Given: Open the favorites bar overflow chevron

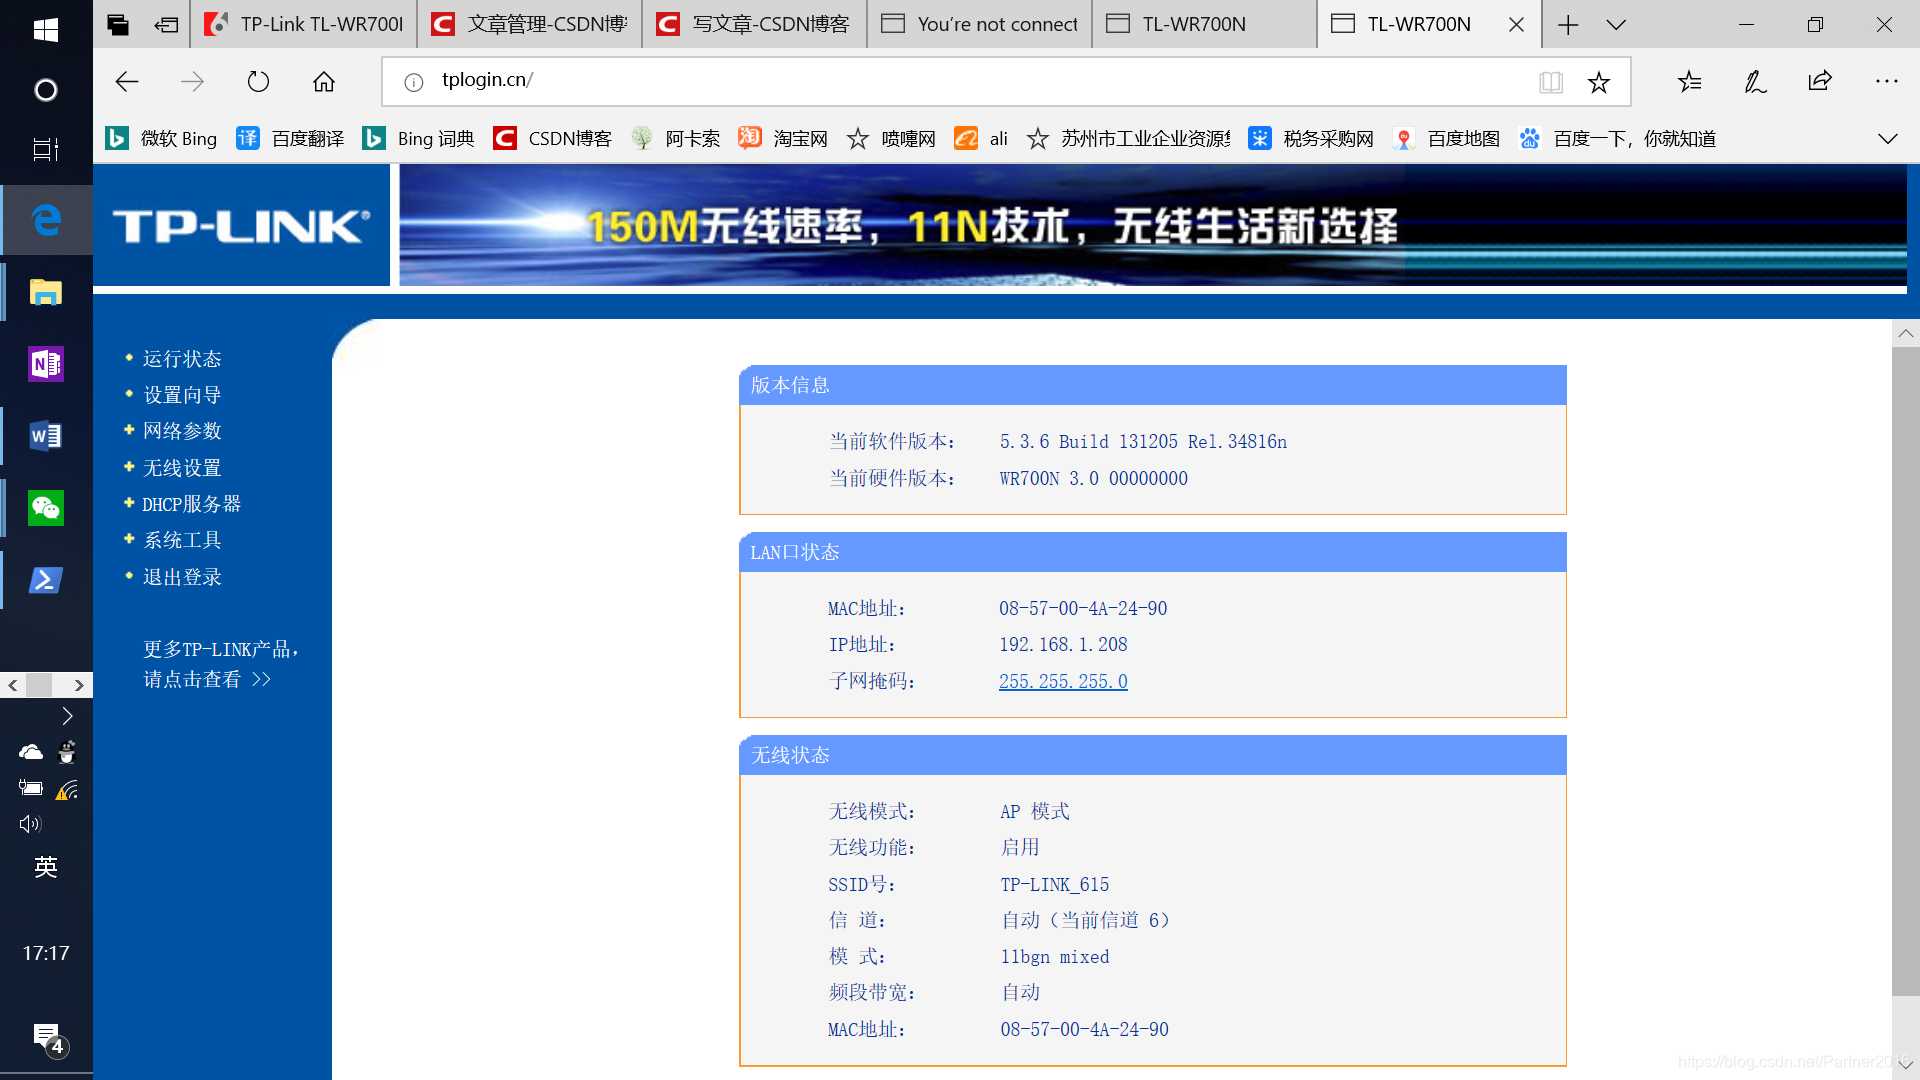Looking at the screenshot, I should pyautogui.click(x=1887, y=138).
